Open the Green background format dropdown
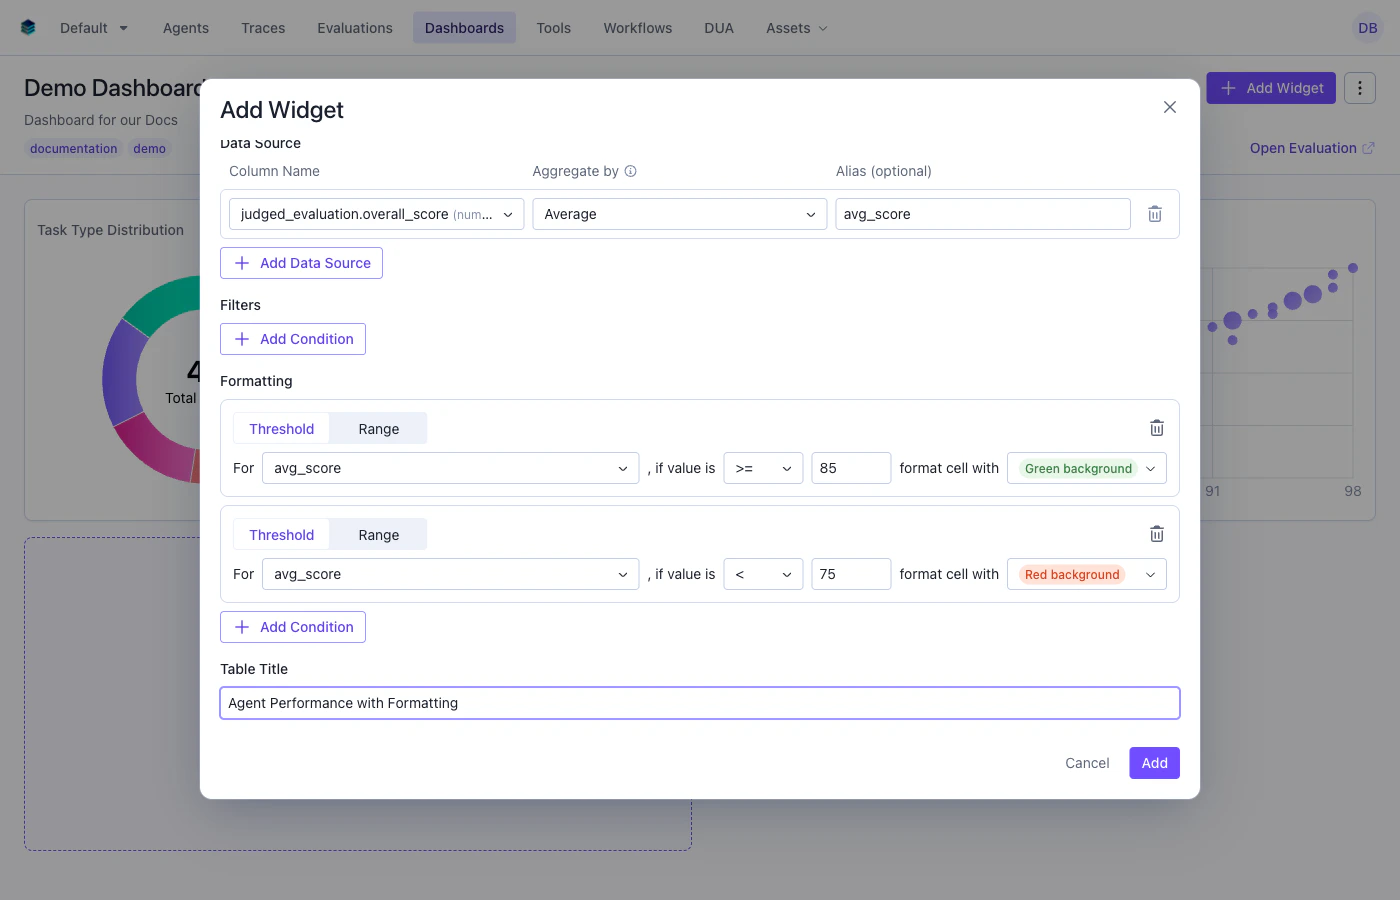This screenshot has height=900, width=1400. [x=1086, y=468]
